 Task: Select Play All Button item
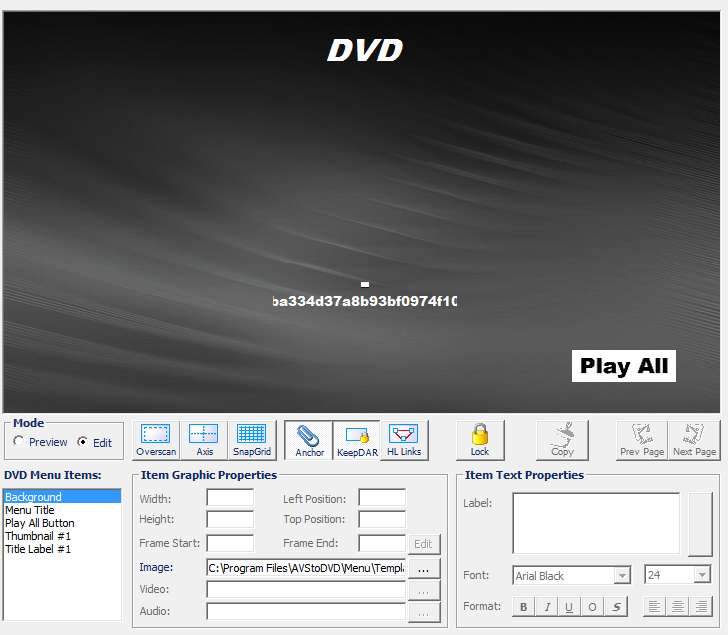(x=62, y=523)
